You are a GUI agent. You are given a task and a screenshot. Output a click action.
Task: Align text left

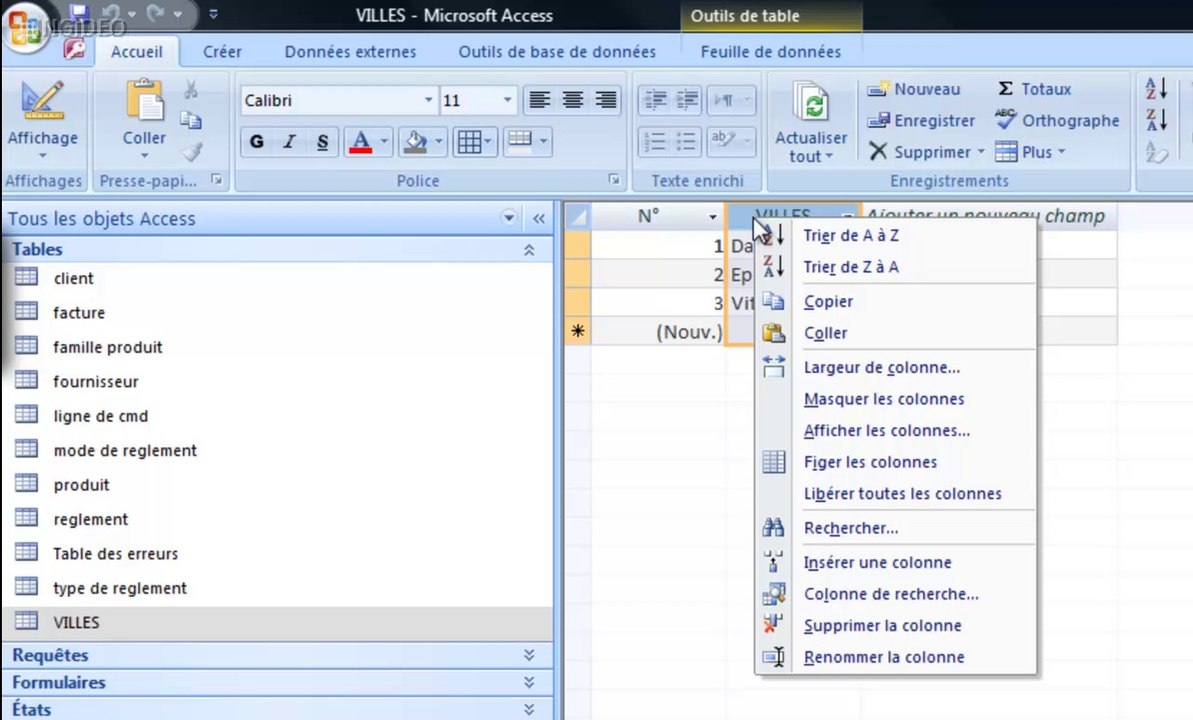(539, 100)
